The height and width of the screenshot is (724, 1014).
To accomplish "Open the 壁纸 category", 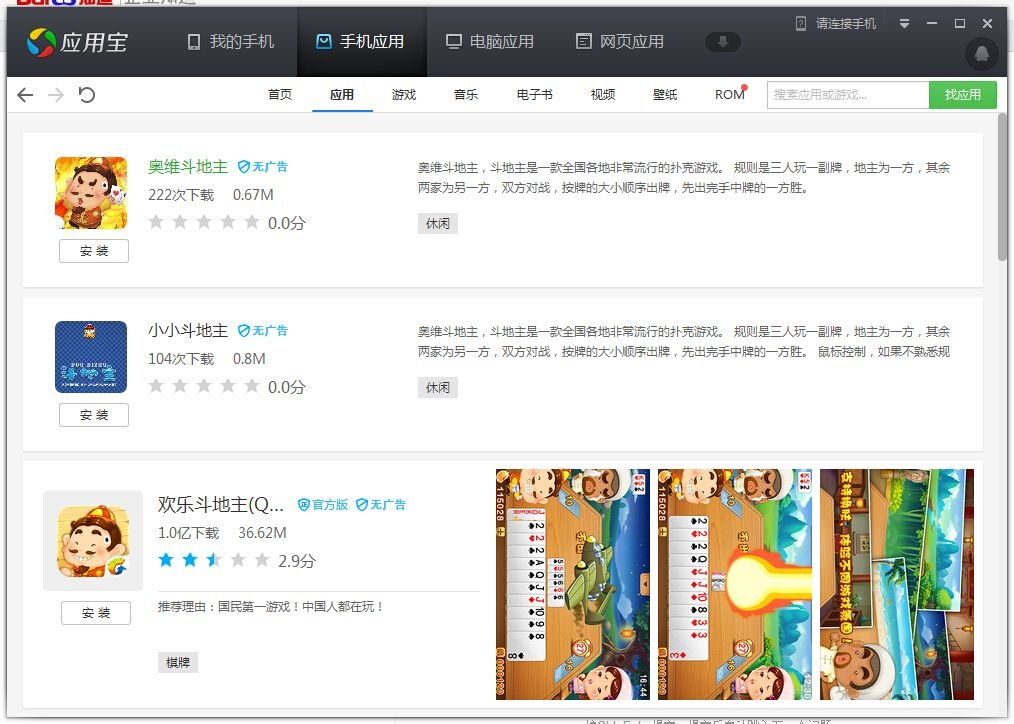I will (664, 94).
